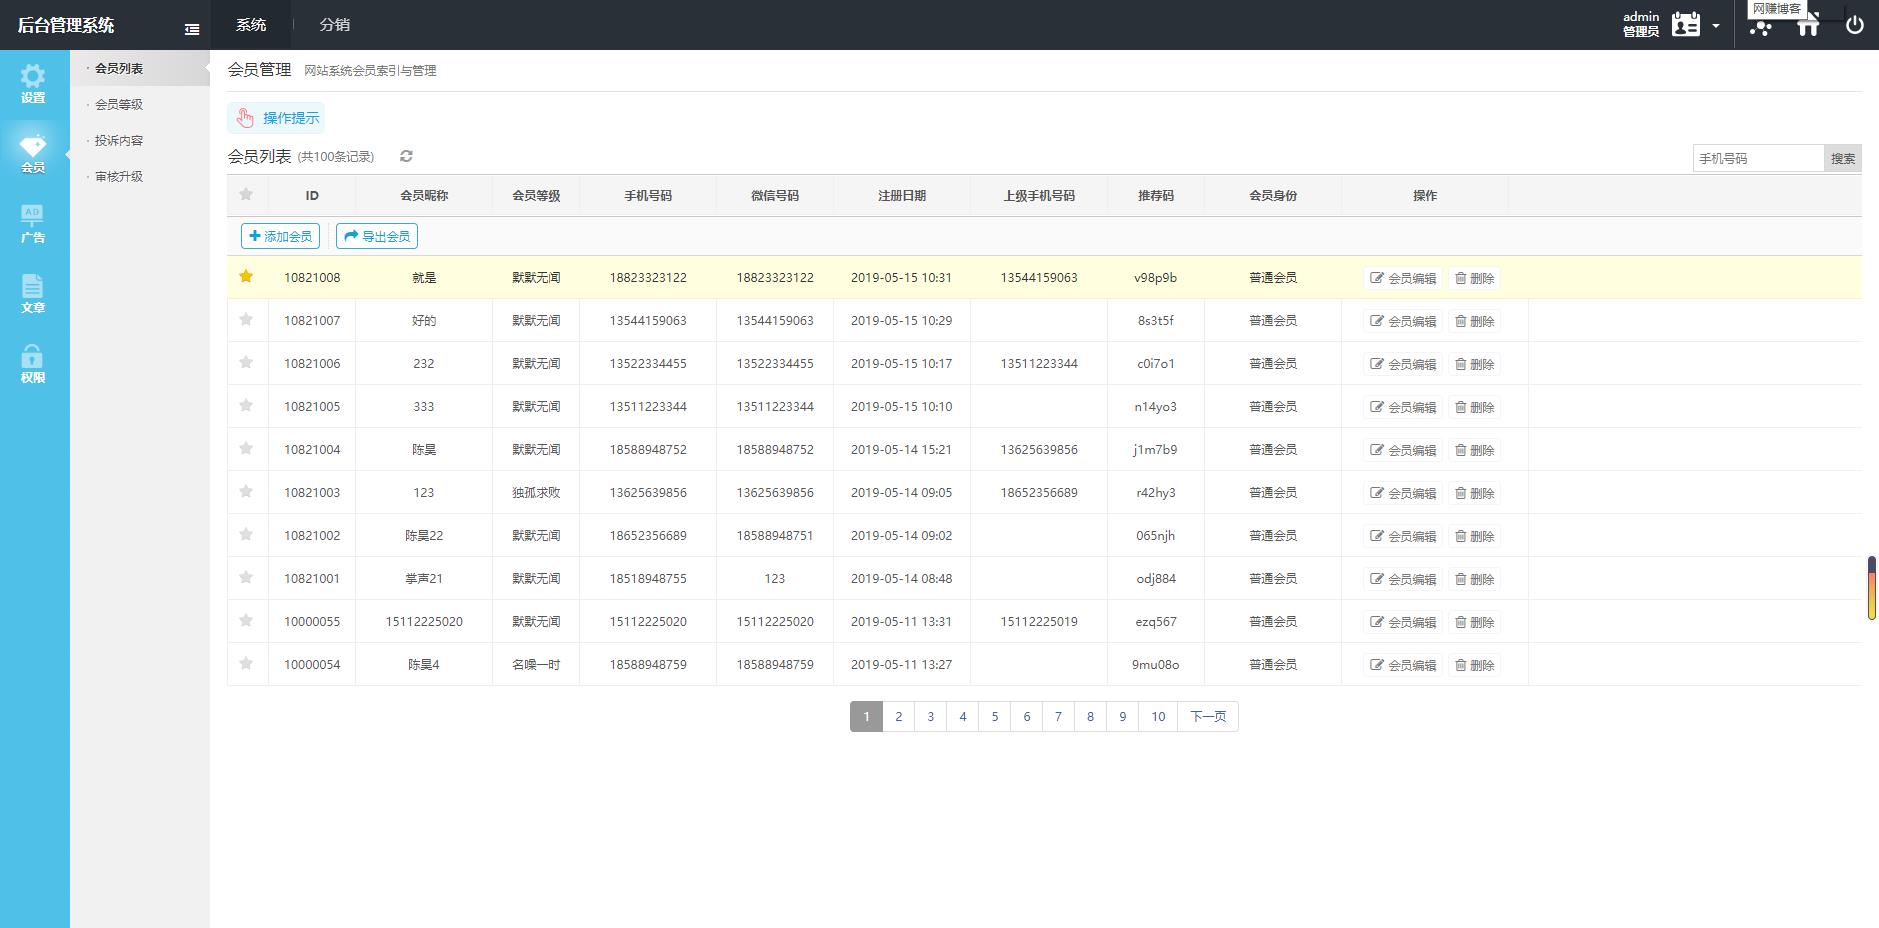Image resolution: width=1879 pixels, height=928 pixels.
Task: Open the 设置 settings section
Action: (x=33, y=84)
